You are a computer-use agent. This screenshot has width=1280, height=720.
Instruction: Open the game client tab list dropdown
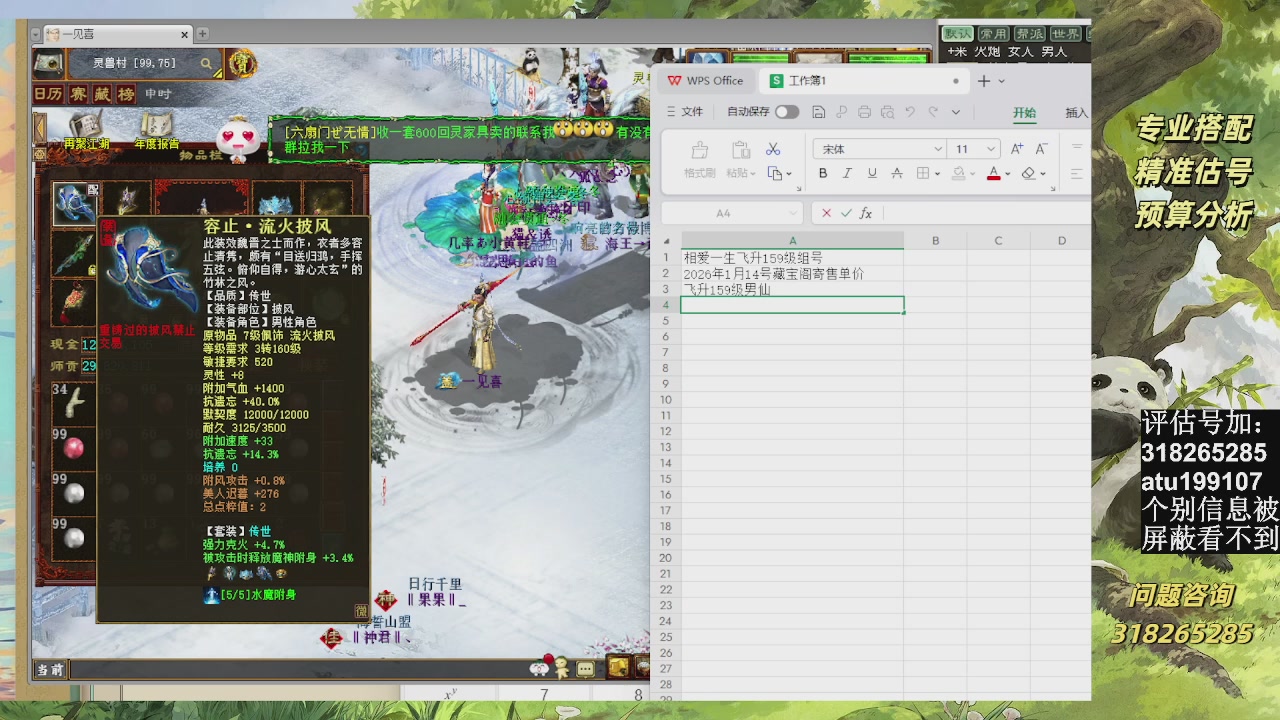tap(37, 34)
